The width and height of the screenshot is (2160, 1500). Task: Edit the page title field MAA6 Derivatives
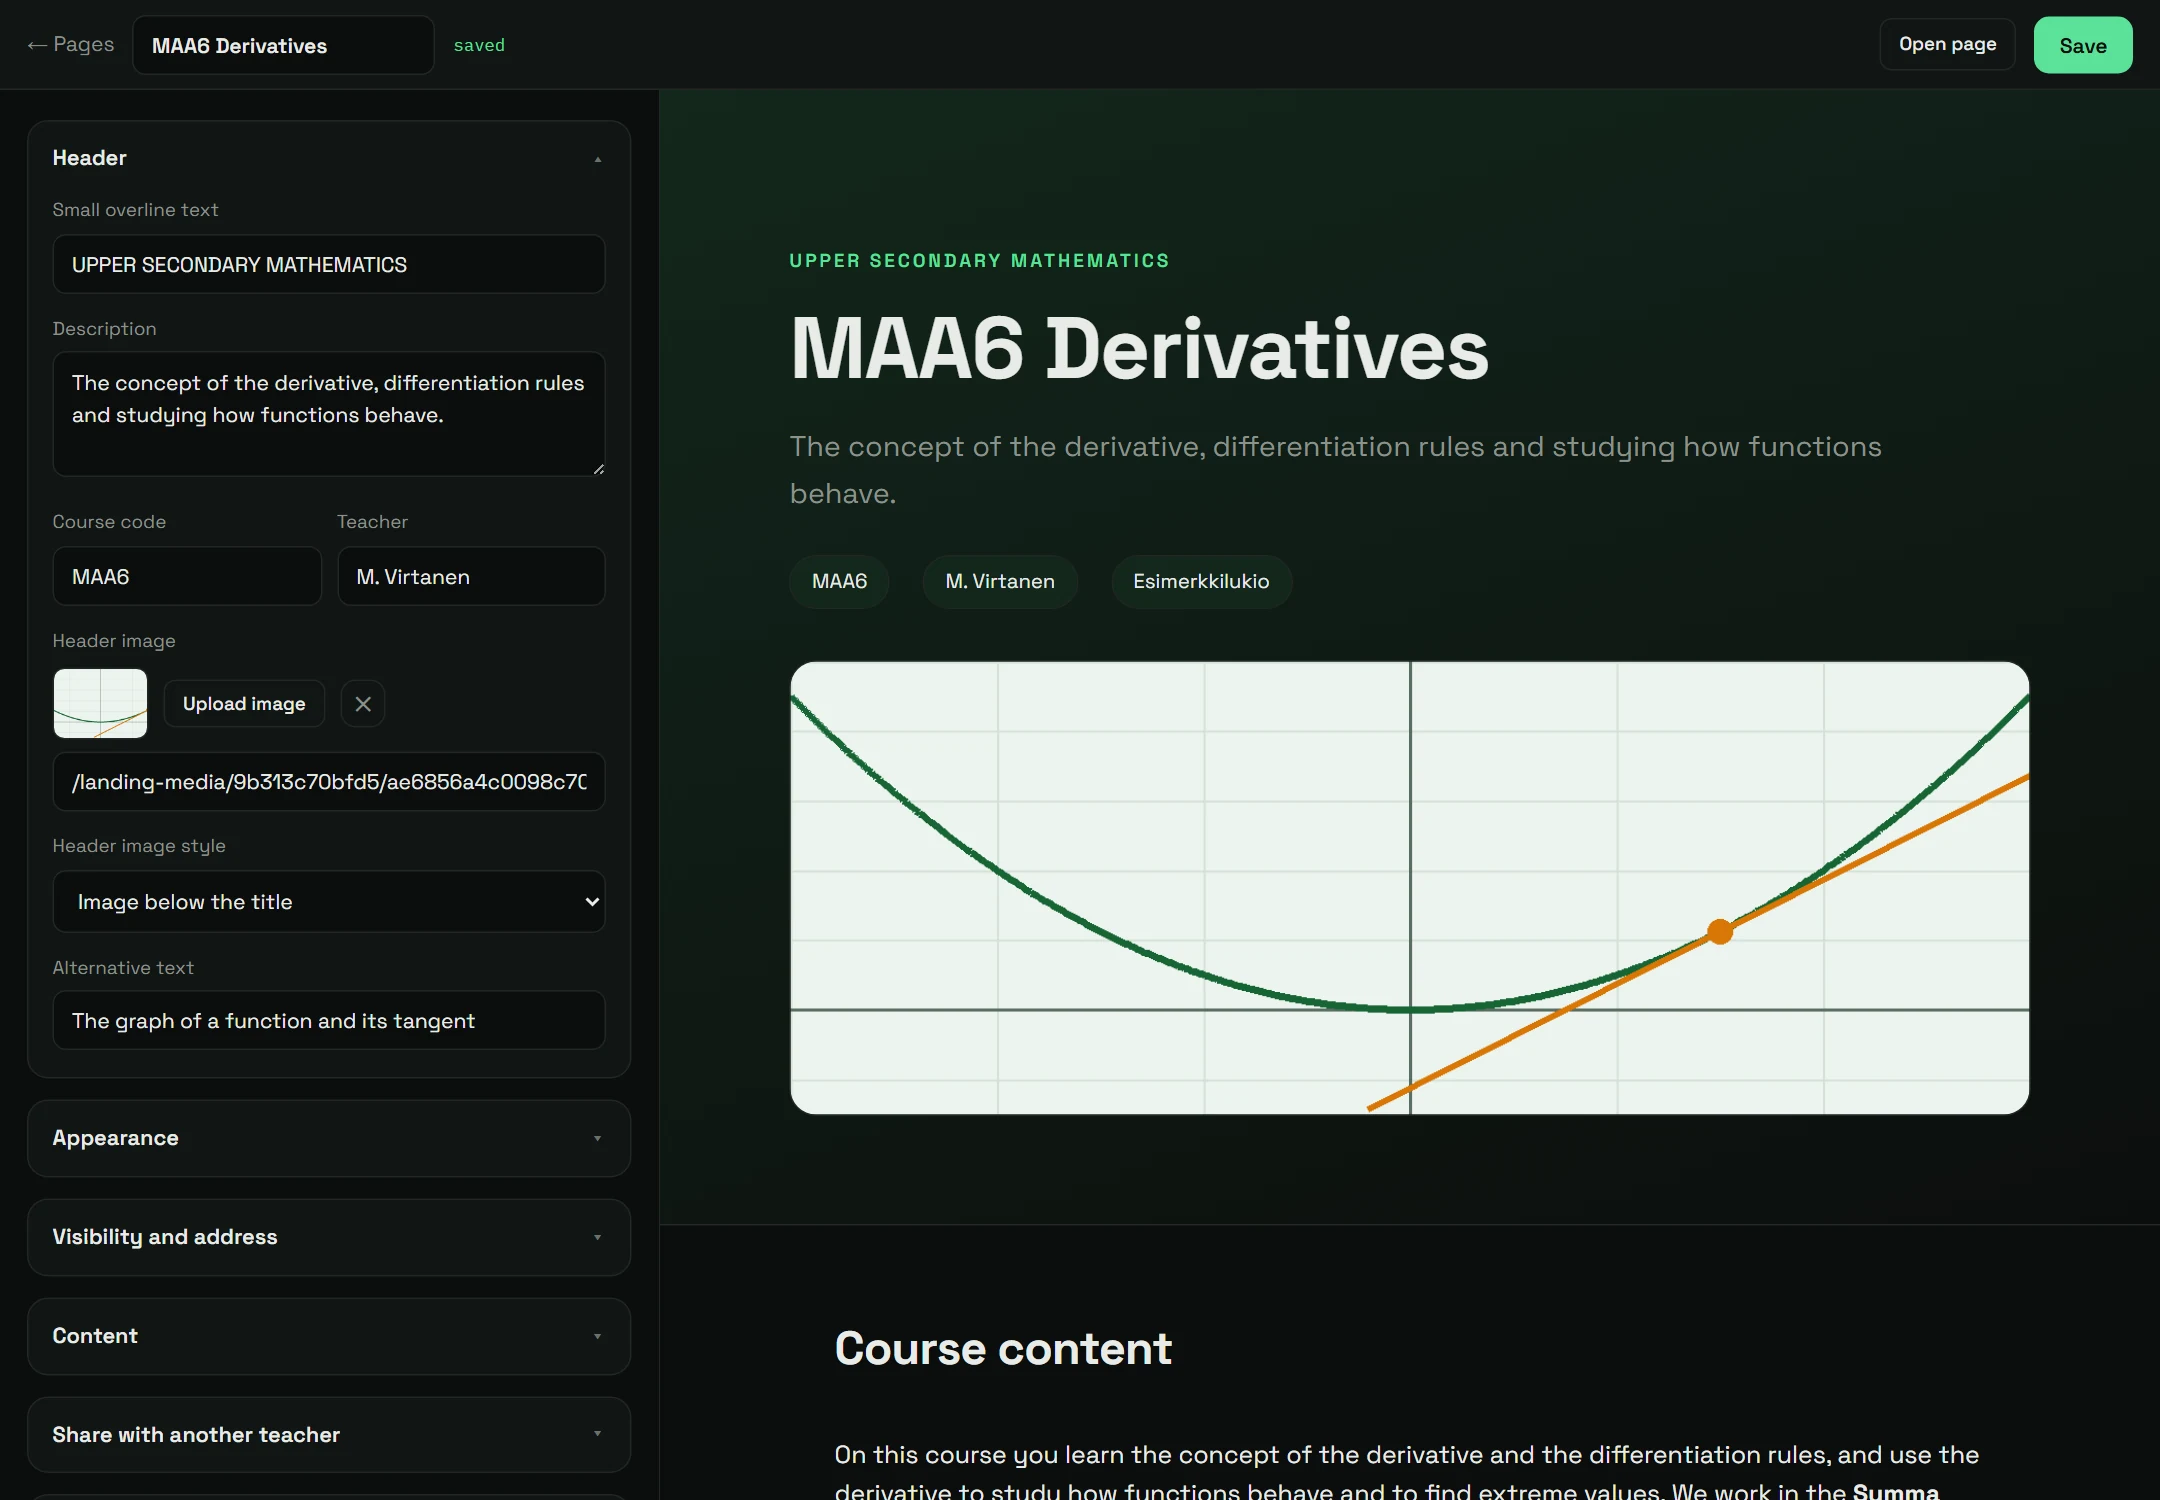283,45
